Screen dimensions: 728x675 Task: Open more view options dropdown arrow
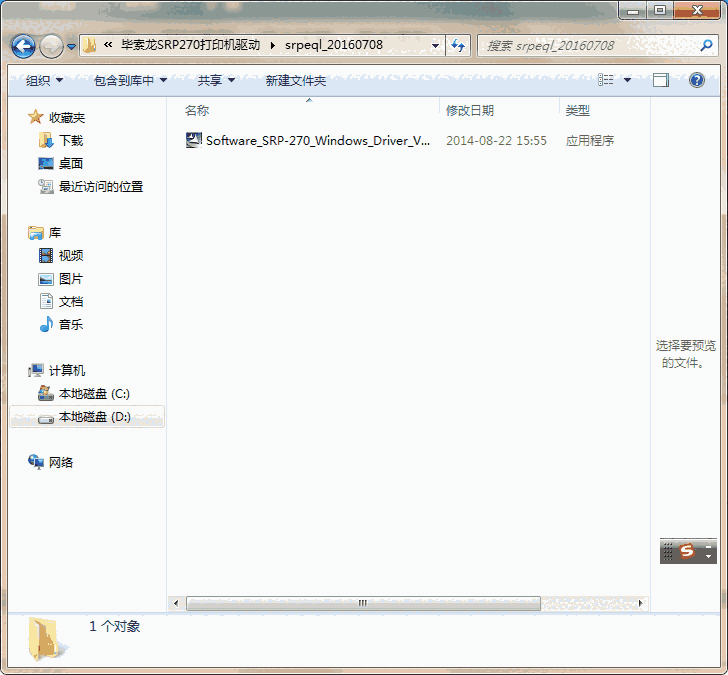[627, 80]
